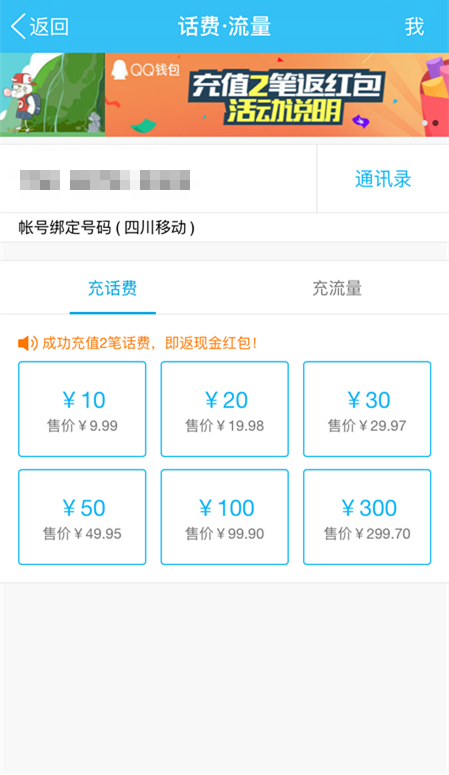Choose the ¥50 top-up amount
This screenshot has height=775, width=449.
pyautogui.click(x=82, y=517)
